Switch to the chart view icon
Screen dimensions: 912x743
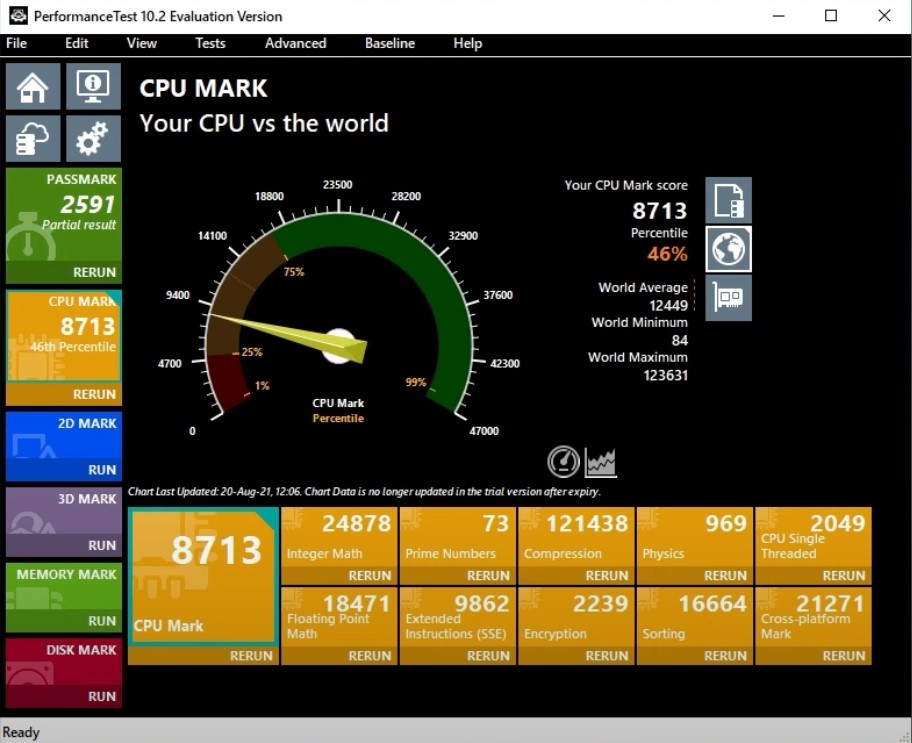coord(599,461)
